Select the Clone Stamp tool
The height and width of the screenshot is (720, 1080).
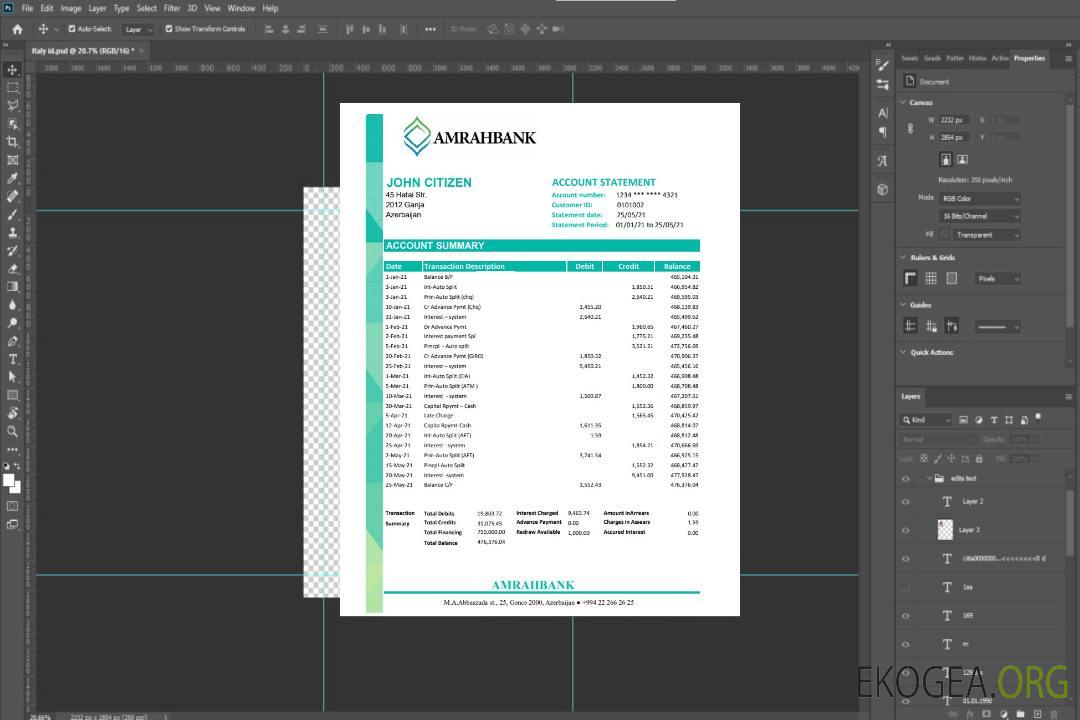[12, 233]
